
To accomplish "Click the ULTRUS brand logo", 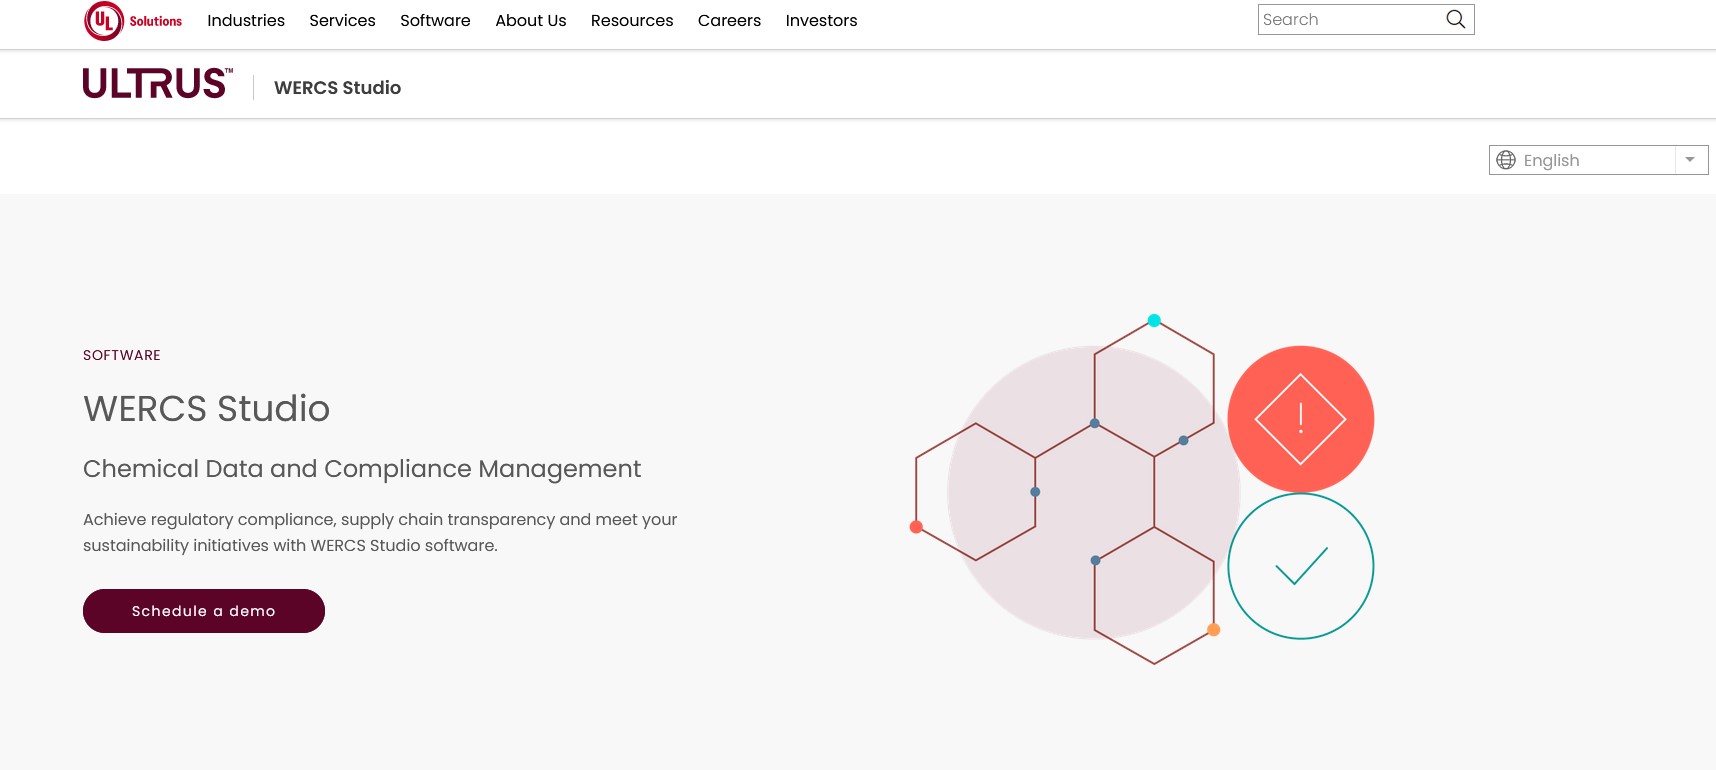I will coord(158,84).
